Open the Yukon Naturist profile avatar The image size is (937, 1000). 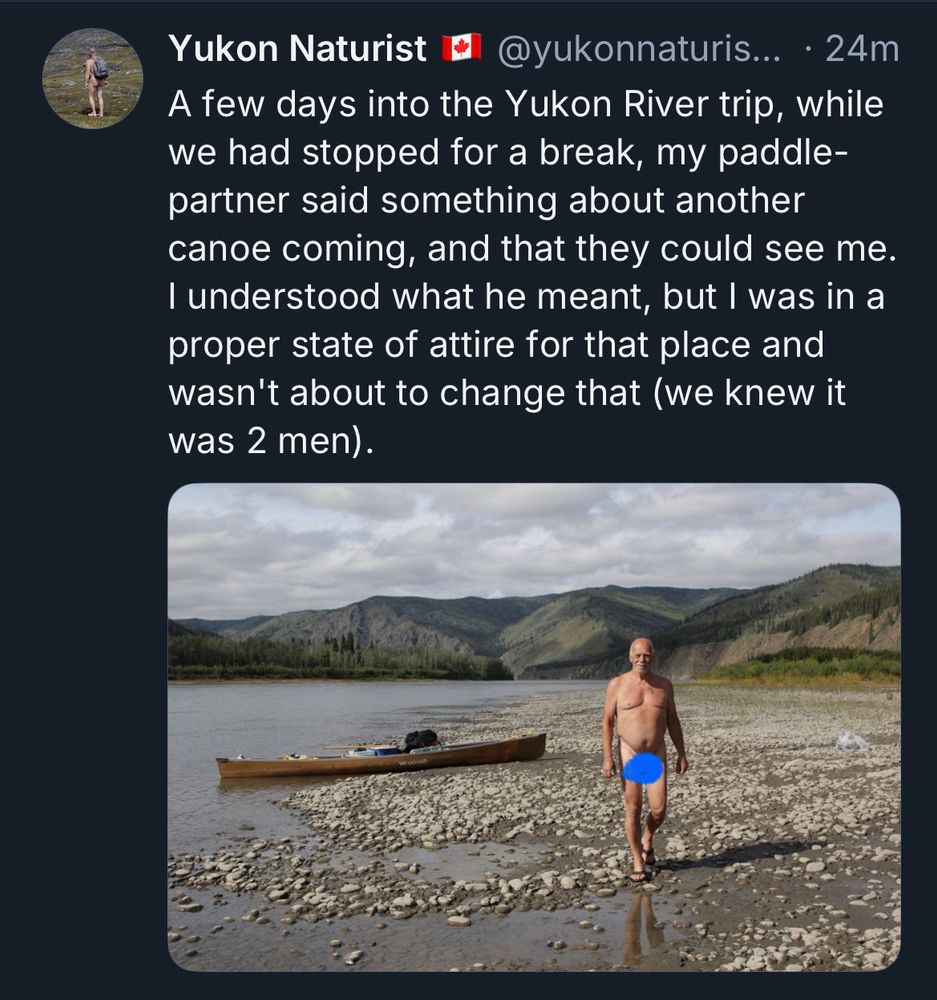click(x=92, y=78)
